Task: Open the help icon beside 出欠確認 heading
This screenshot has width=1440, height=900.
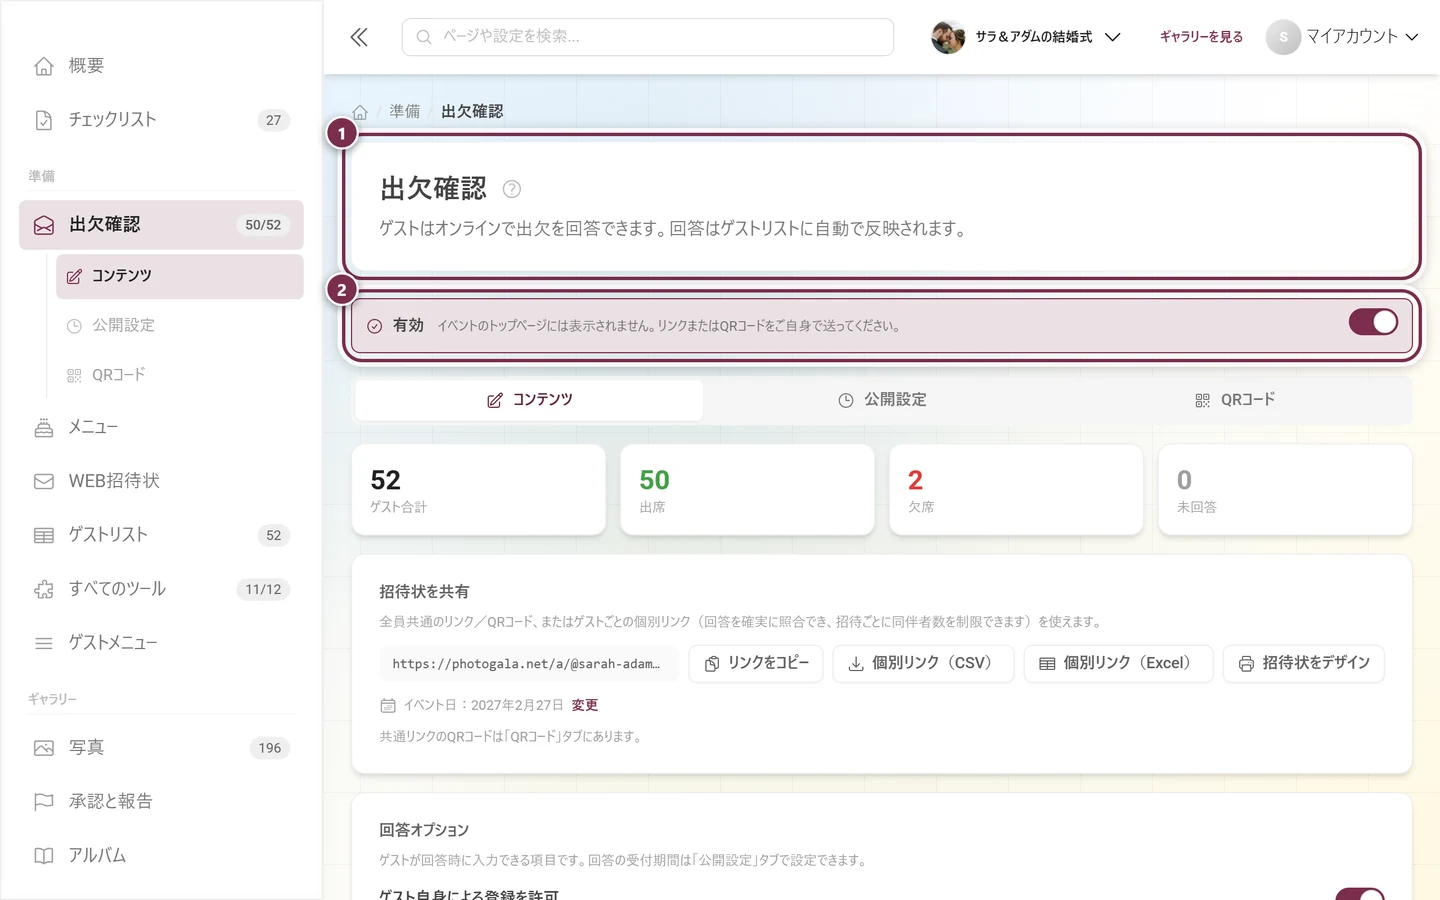Action: pyautogui.click(x=512, y=189)
